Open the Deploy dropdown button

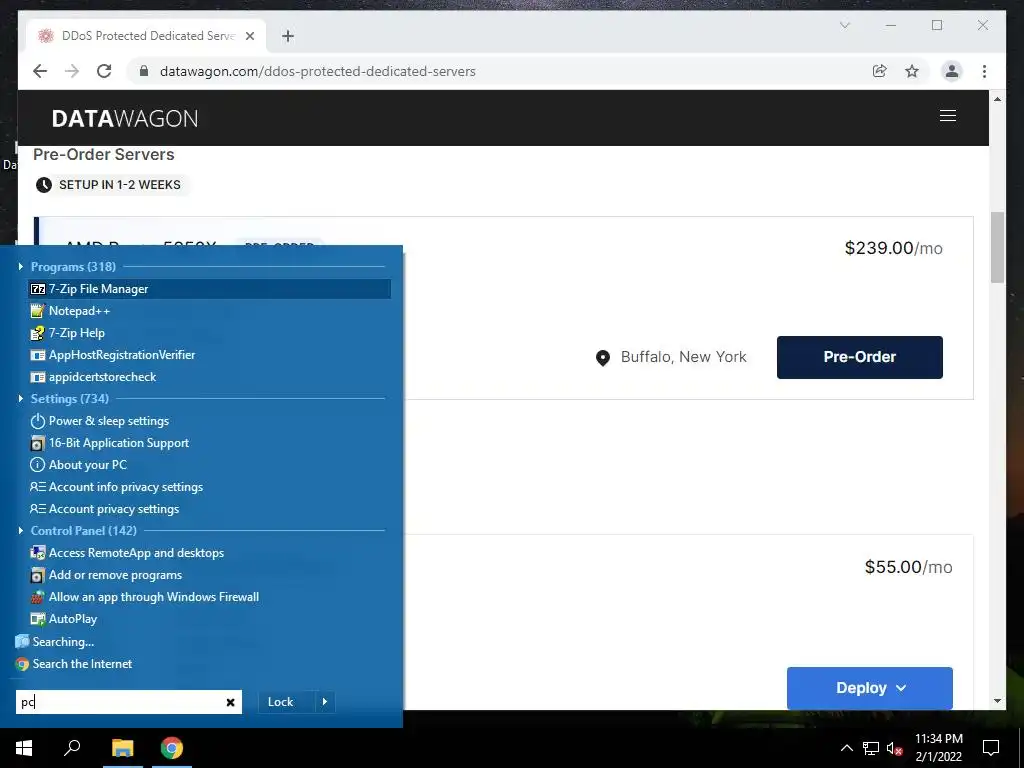tap(869, 688)
